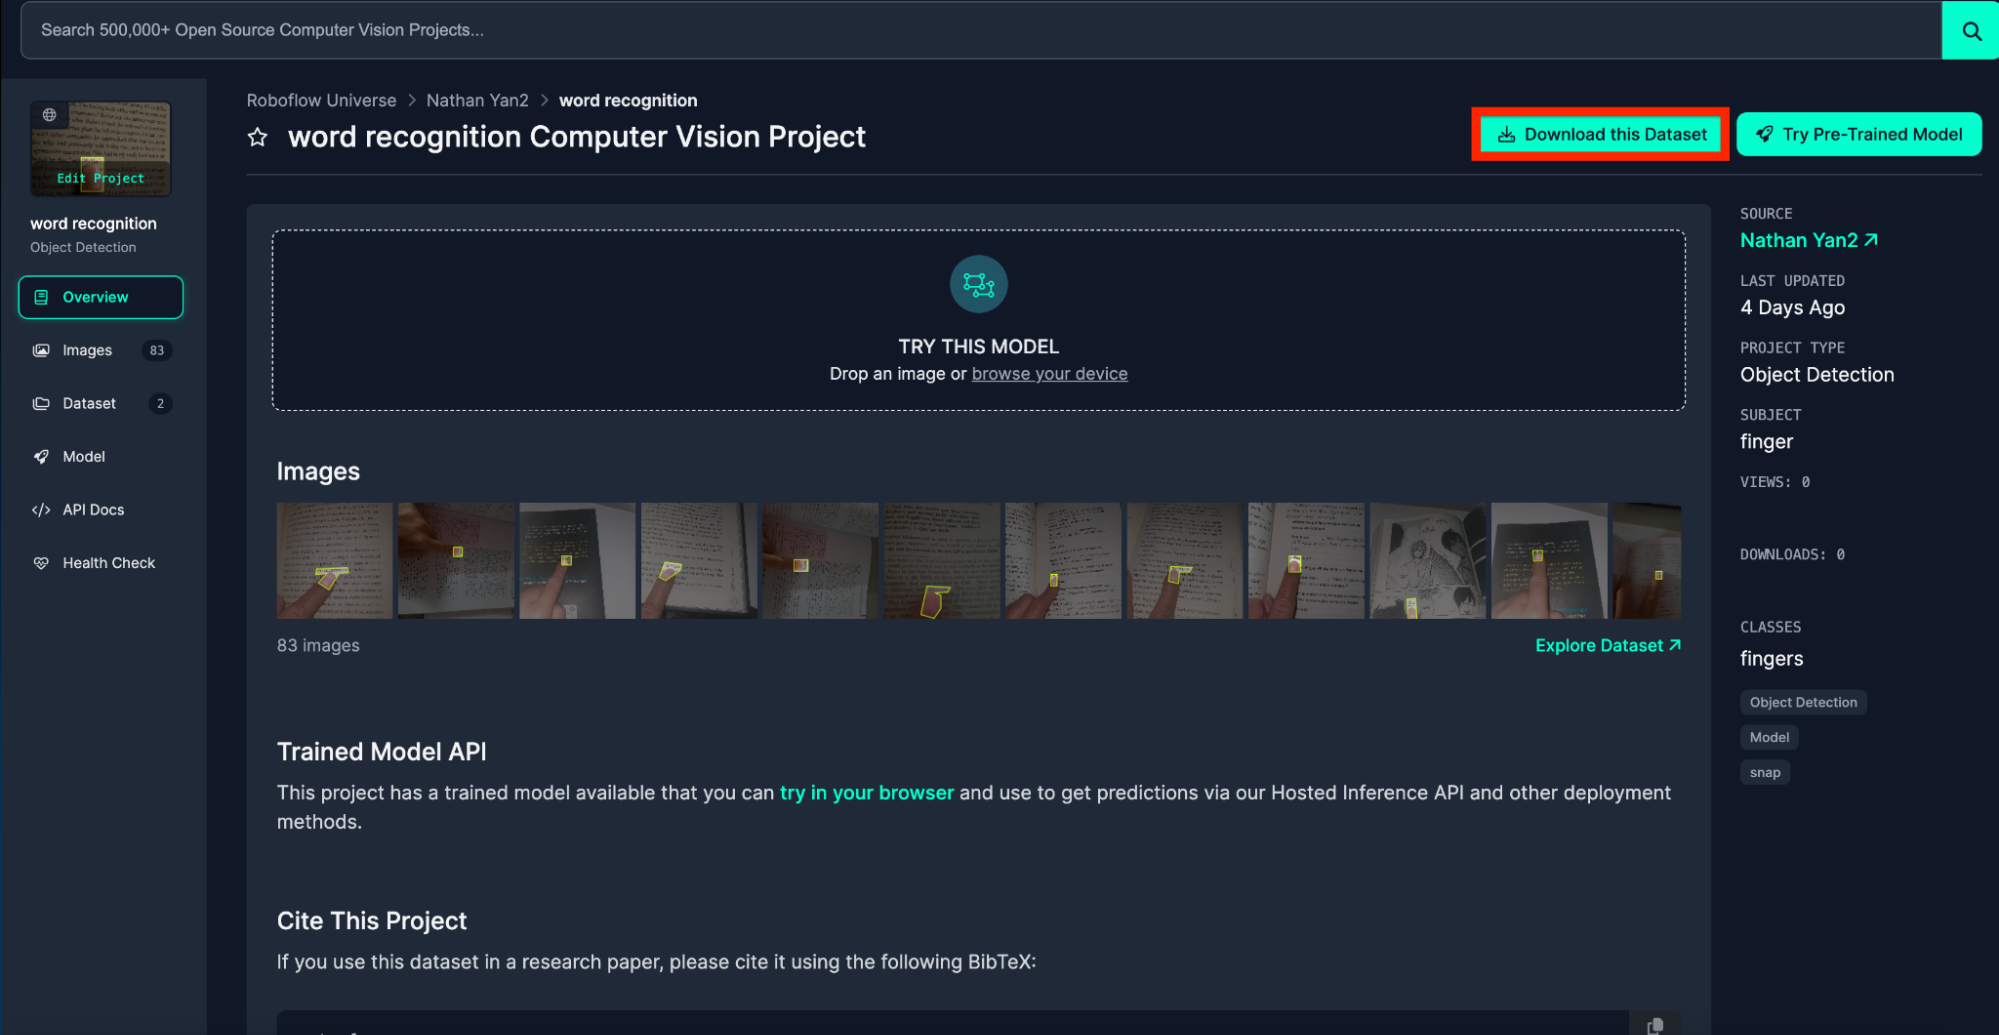The height and width of the screenshot is (1035, 1999).
Task: Open the manga page image thumbnail
Action: point(1427,561)
